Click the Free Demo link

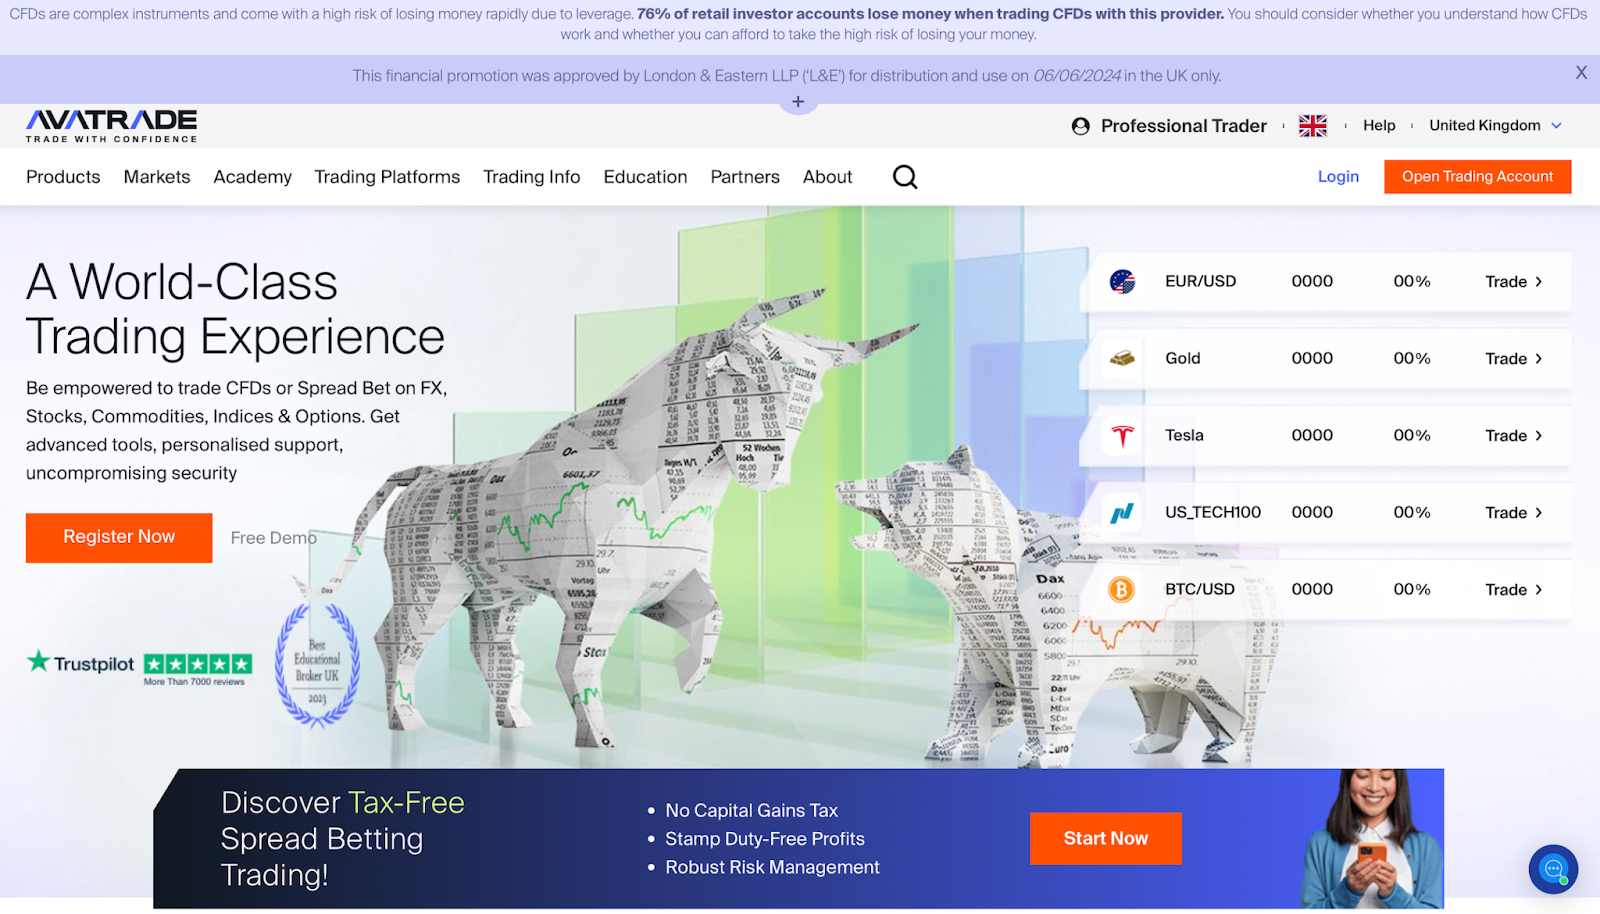(273, 538)
